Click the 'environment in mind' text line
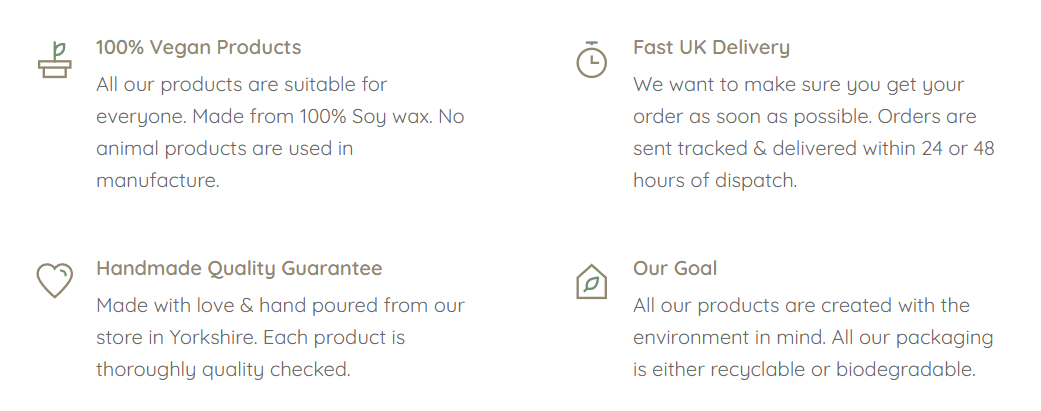This screenshot has width=1041, height=411. (x=813, y=337)
